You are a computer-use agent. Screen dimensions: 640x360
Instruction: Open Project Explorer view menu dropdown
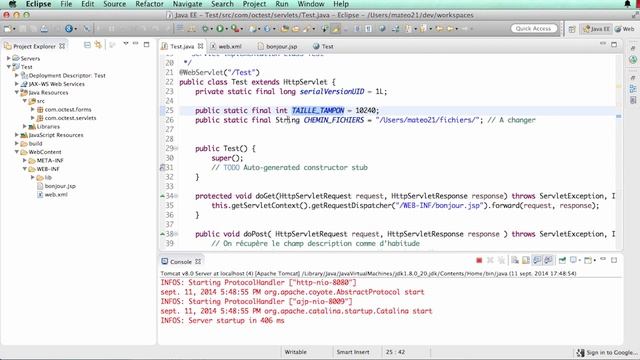pyautogui.click(x=126, y=44)
